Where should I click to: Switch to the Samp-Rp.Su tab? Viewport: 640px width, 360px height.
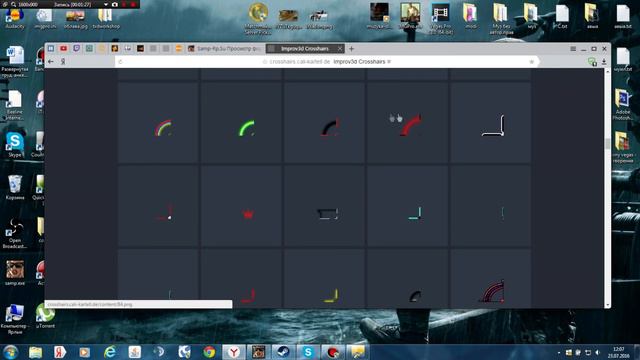point(224,49)
